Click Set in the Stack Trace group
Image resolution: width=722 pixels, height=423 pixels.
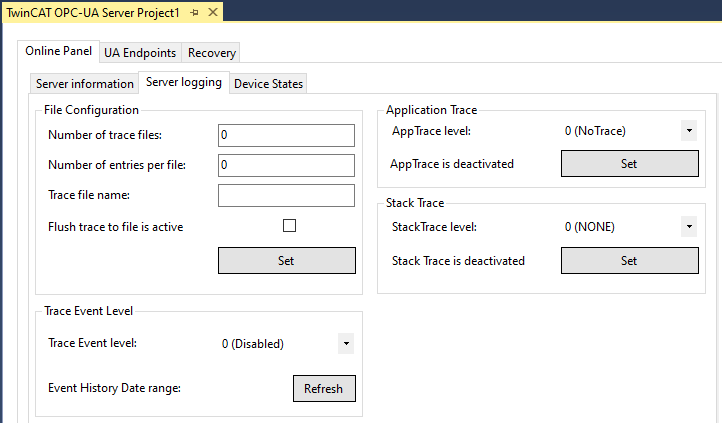click(x=629, y=261)
